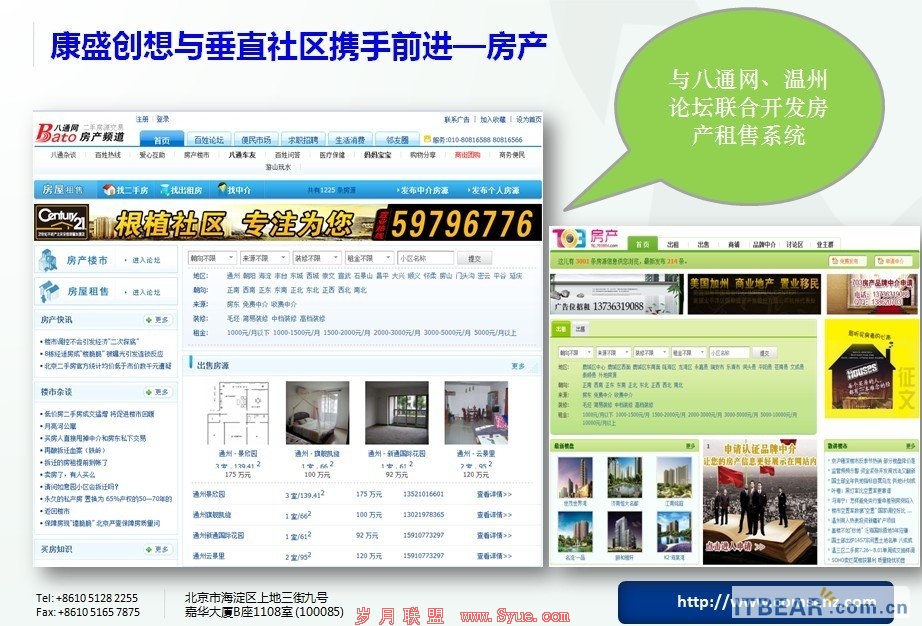Click the 设为首页 link
922x626 pixels.
(528, 119)
